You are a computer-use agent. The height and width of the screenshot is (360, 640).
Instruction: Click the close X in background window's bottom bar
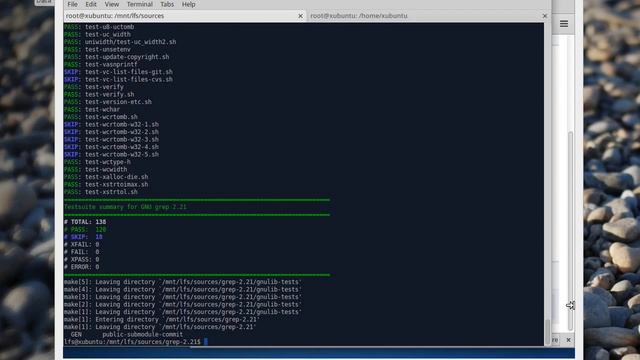pyautogui.click(x=568, y=340)
